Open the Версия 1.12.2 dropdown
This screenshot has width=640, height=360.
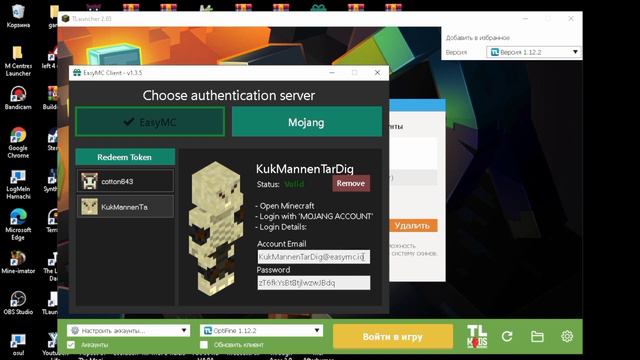click(533, 52)
